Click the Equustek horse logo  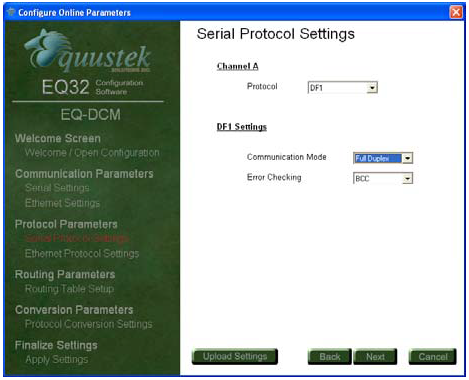coord(87,51)
